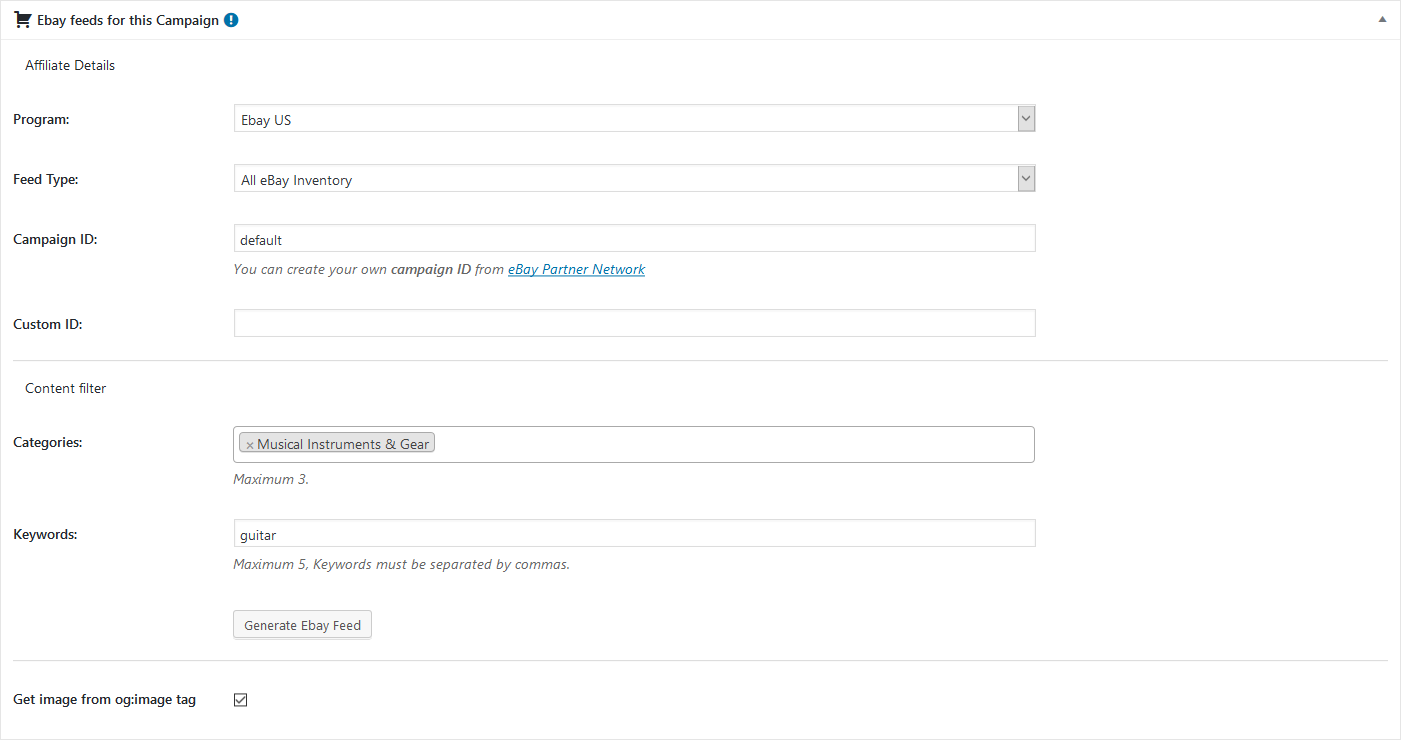This screenshot has height=740, width=1401.
Task: Click the Affiliate Details section heading
Action: coord(70,65)
